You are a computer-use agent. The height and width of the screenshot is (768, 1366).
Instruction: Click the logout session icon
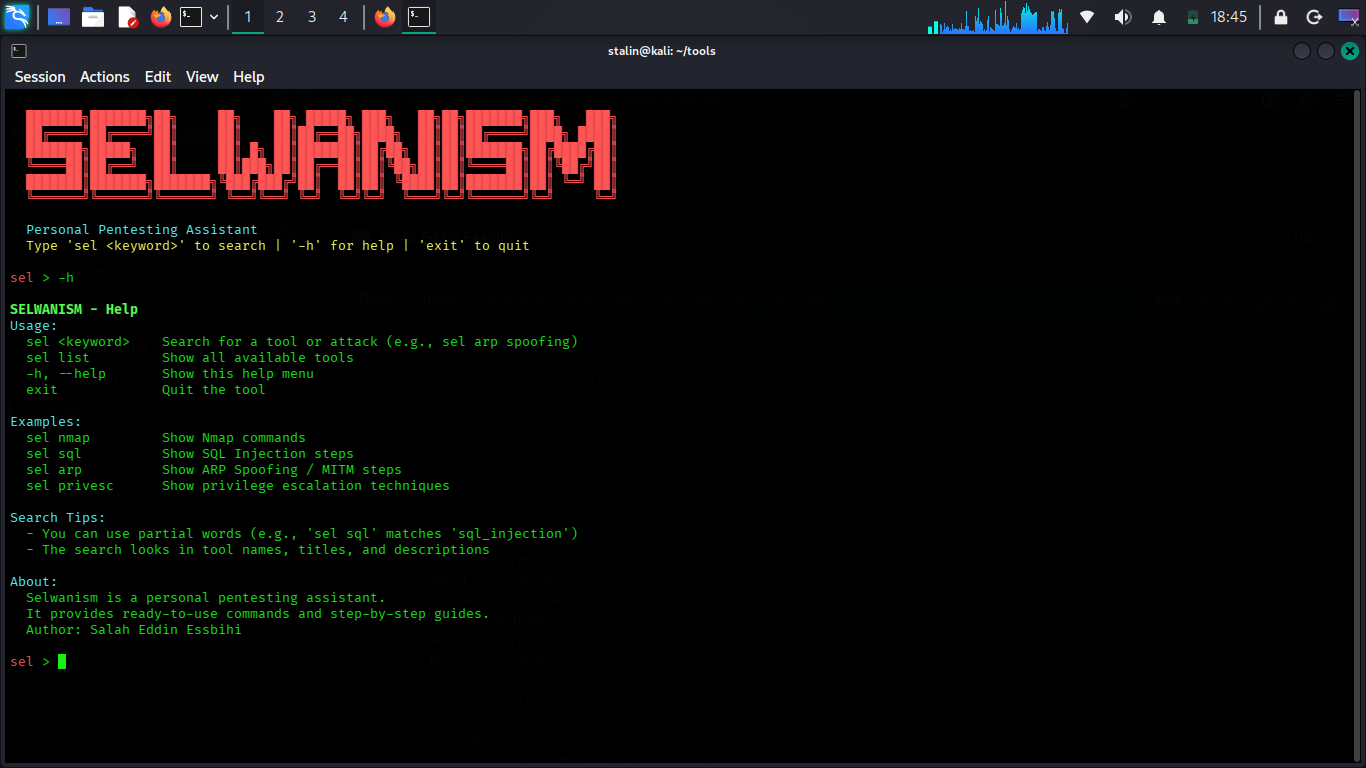click(1315, 17)
